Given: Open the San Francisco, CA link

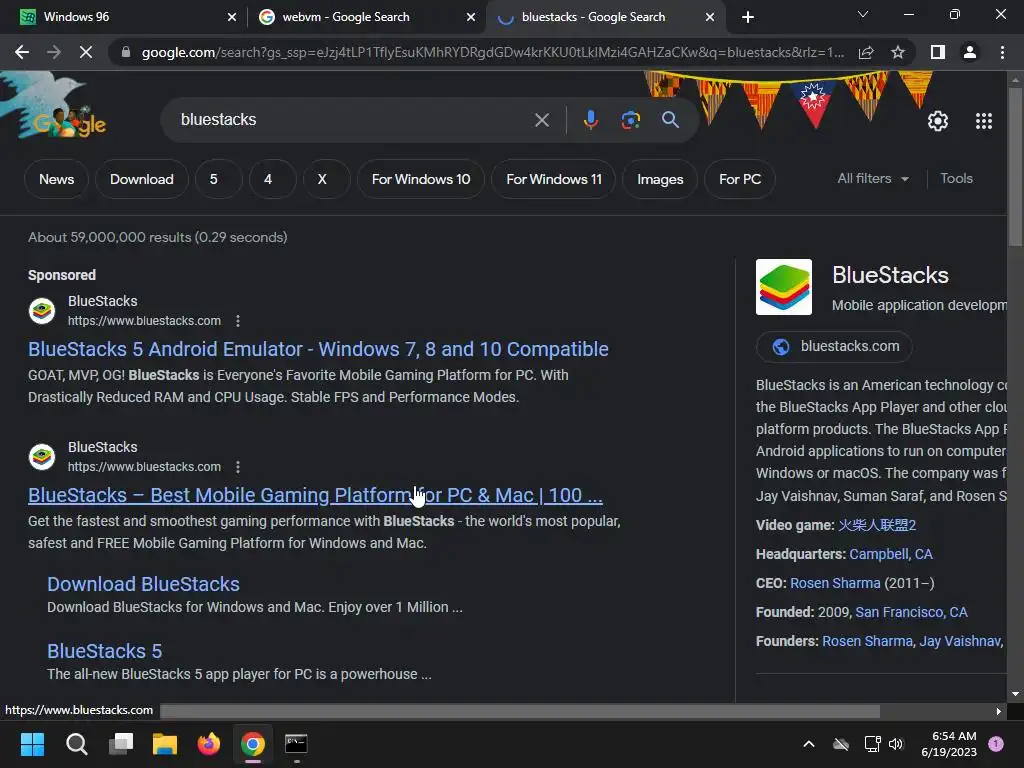Looking at the screenshot, I should (911, 613).
